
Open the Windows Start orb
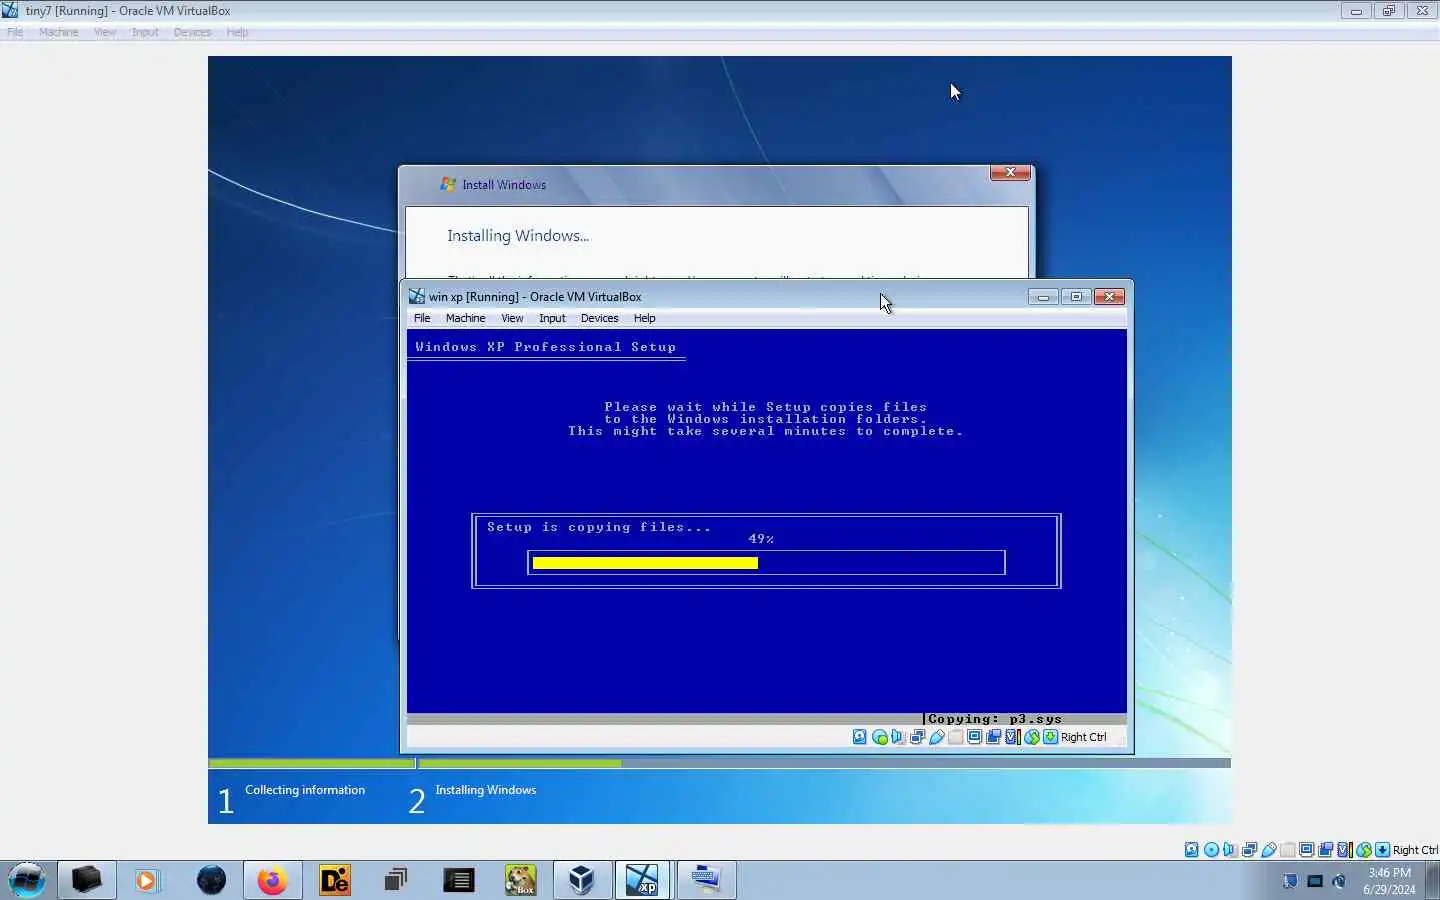pos(27,880)
